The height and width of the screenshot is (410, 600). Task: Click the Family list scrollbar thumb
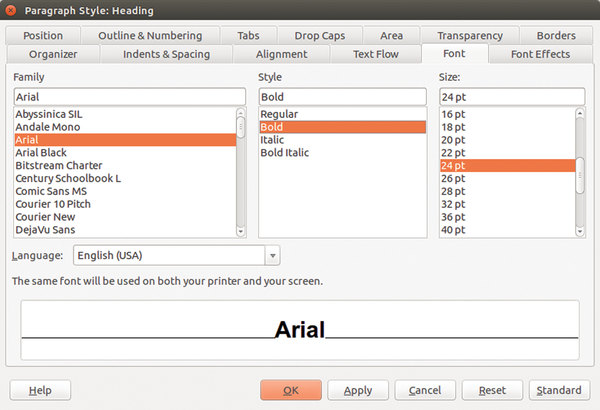click(241, 127)
